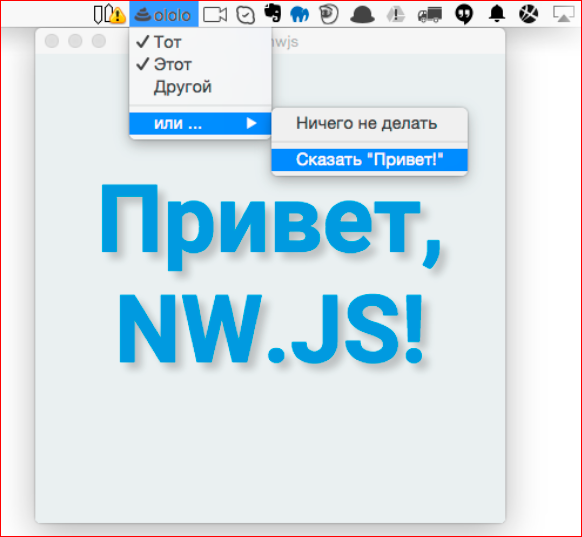Expand the 'или ...' submenu
The height and width of the screenshot is (537, 582).
(x=200, y=123)
